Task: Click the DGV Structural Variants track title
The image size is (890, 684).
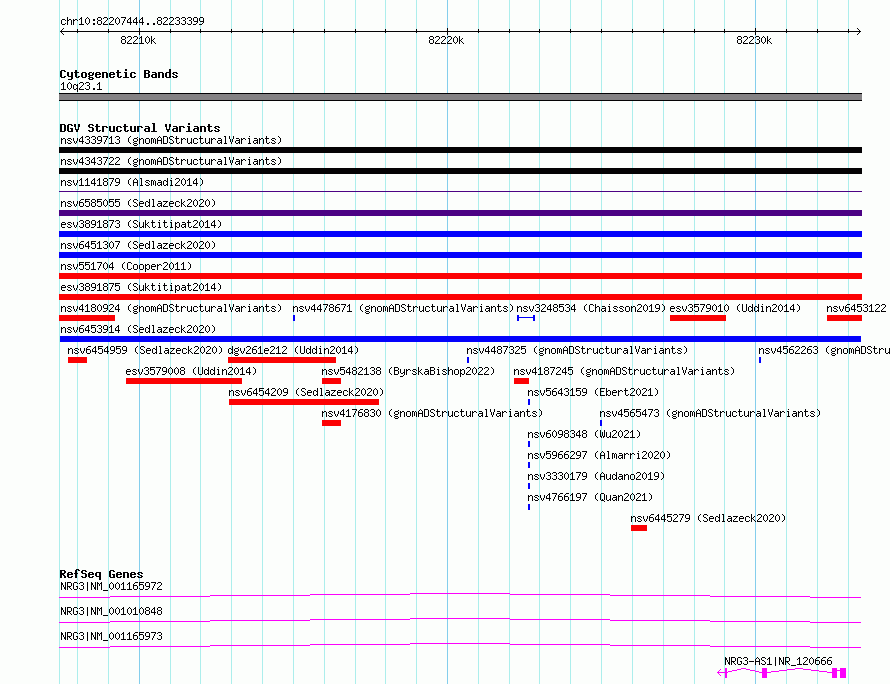Action: click(140, 128)
